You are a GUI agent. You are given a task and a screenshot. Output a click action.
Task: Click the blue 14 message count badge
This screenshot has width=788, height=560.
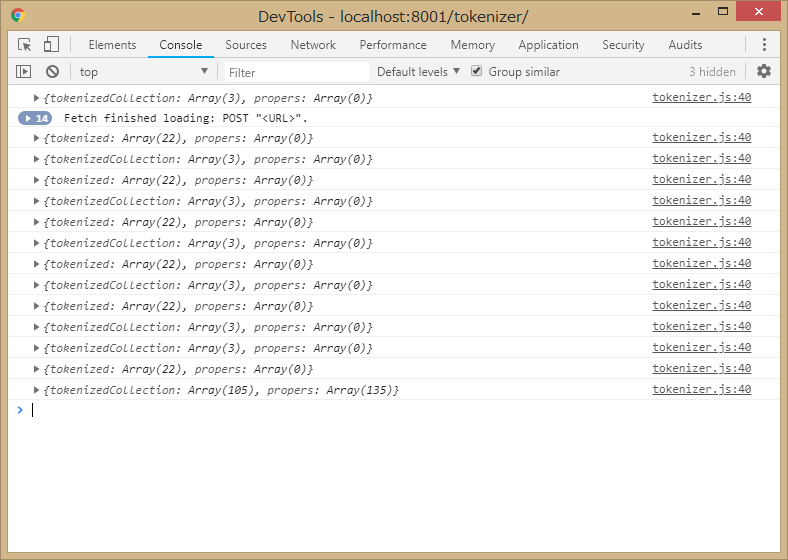35,118
